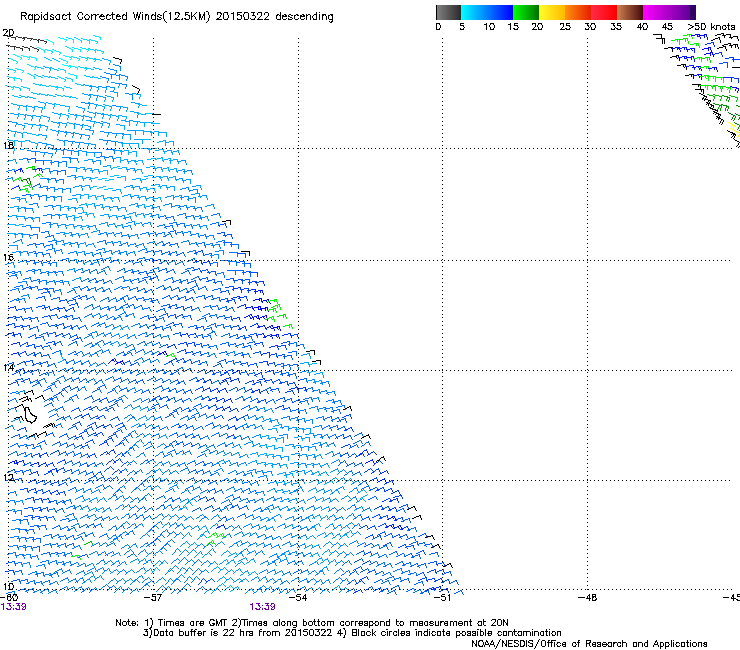This screenshot has height=650, width=740.
Task: Click the green 15-20 knots legend segment
Action: (x=526, y=12)
